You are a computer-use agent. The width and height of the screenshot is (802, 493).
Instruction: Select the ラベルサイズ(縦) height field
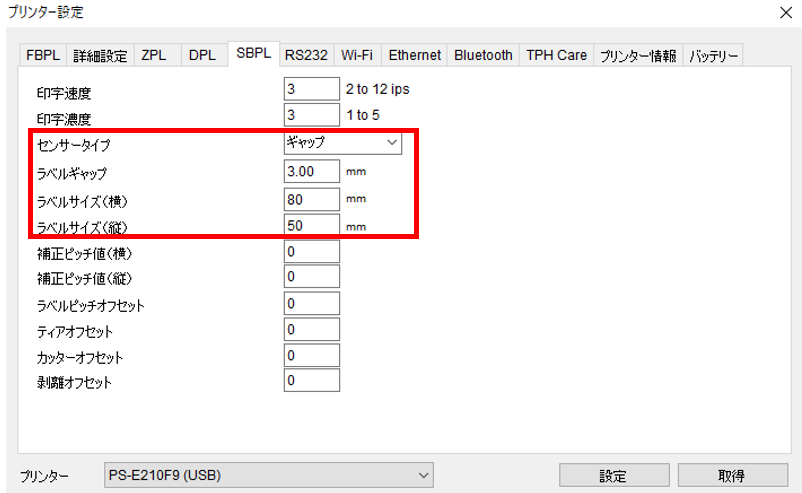(x=311, y=226)
